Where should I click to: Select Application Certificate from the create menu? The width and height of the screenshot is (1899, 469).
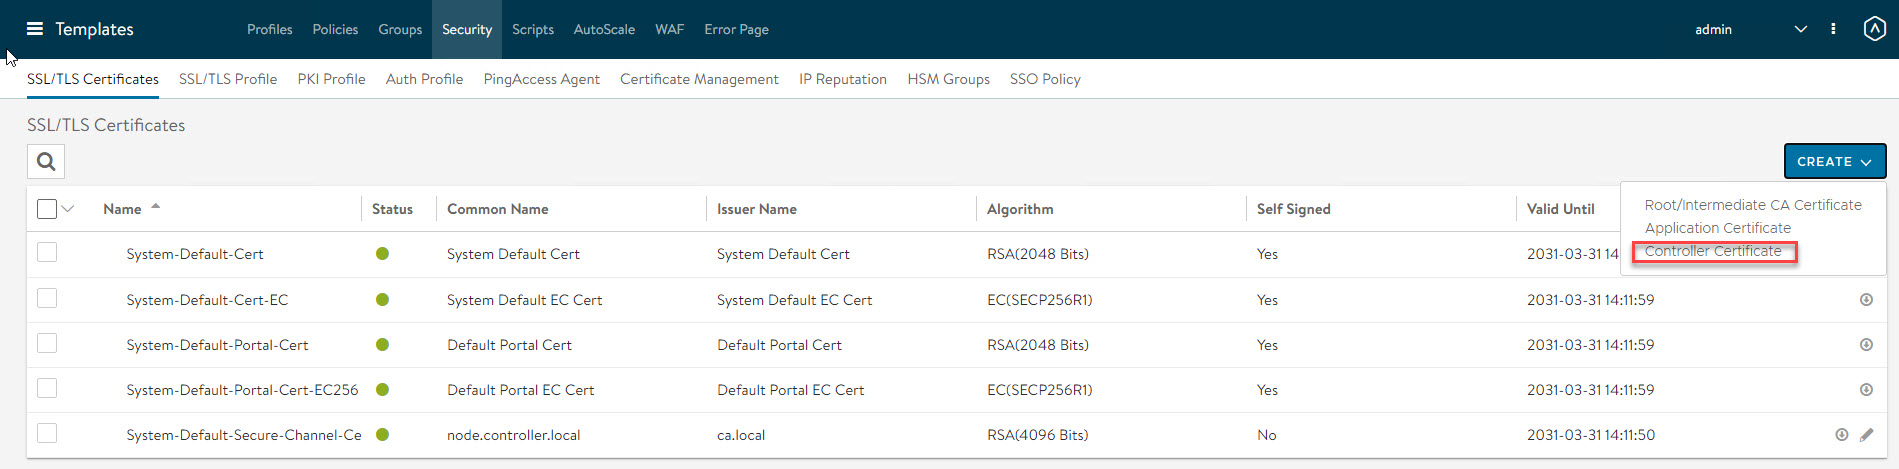[x=1717, y=228]
